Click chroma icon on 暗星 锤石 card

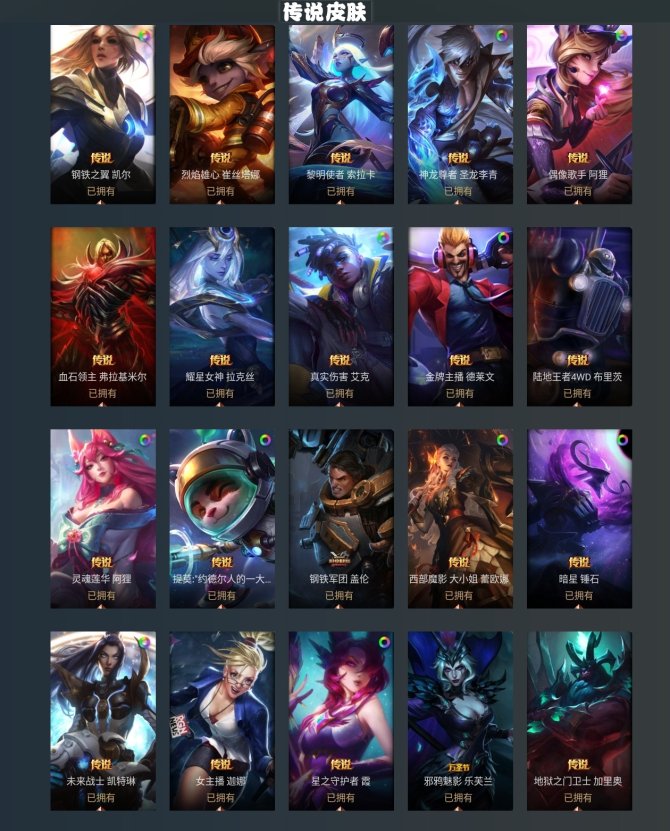pyautogui.click(x=622, y=440)
